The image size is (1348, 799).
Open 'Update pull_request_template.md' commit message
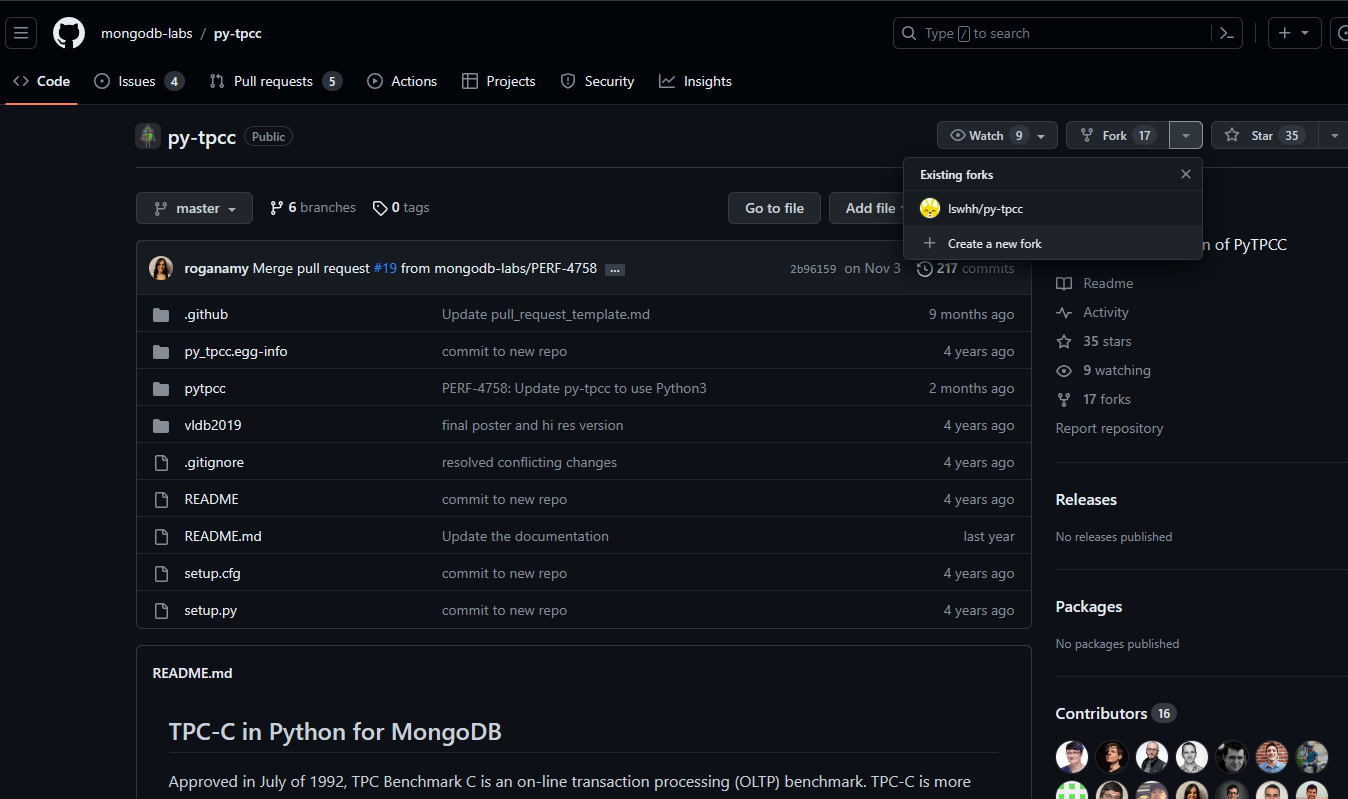tap(546, 314)
